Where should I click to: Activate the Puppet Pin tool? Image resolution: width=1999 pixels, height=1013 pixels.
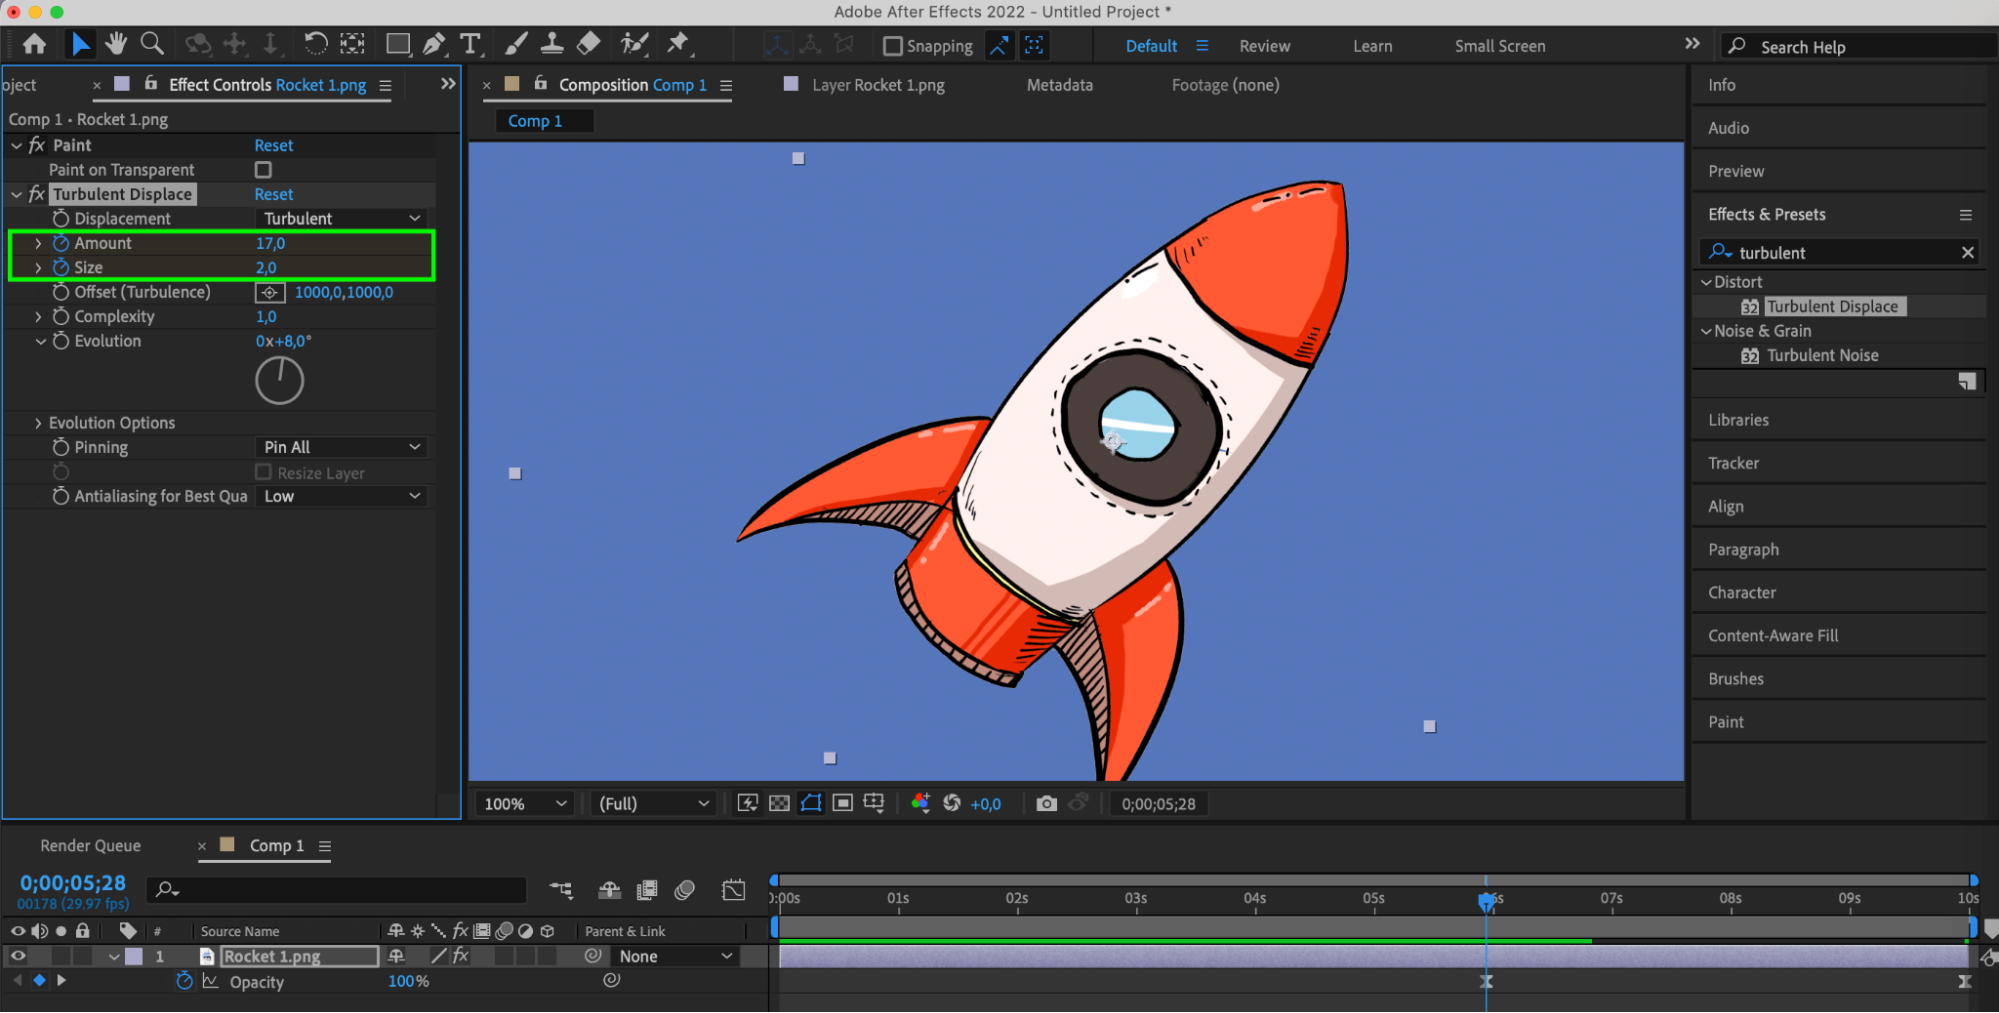click(678, 44)
